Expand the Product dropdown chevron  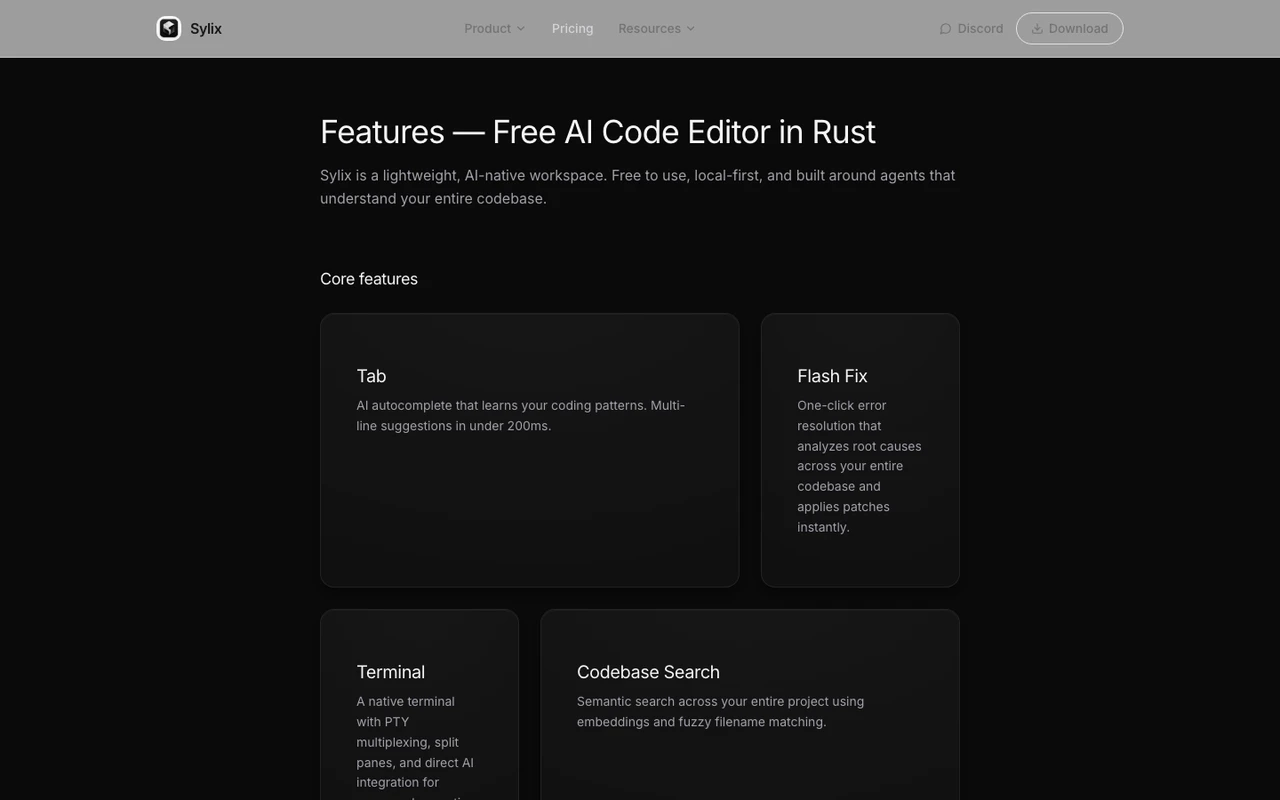click(x=521, y=29)
